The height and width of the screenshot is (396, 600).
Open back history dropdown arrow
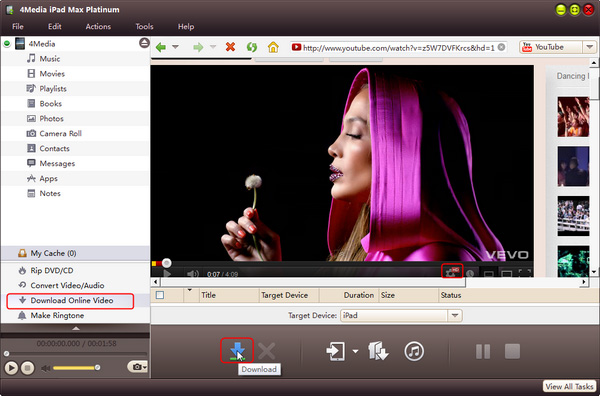pyautogui.click(x=175, y=47)
